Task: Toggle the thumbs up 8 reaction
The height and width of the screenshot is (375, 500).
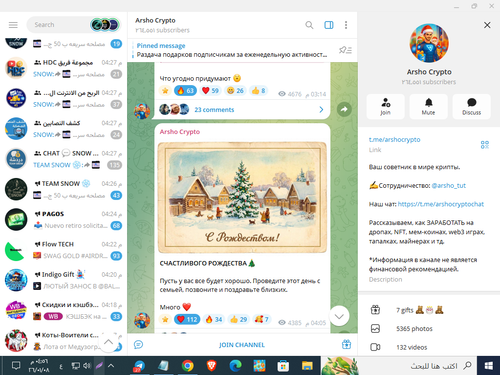Action: tap(259, 91)
